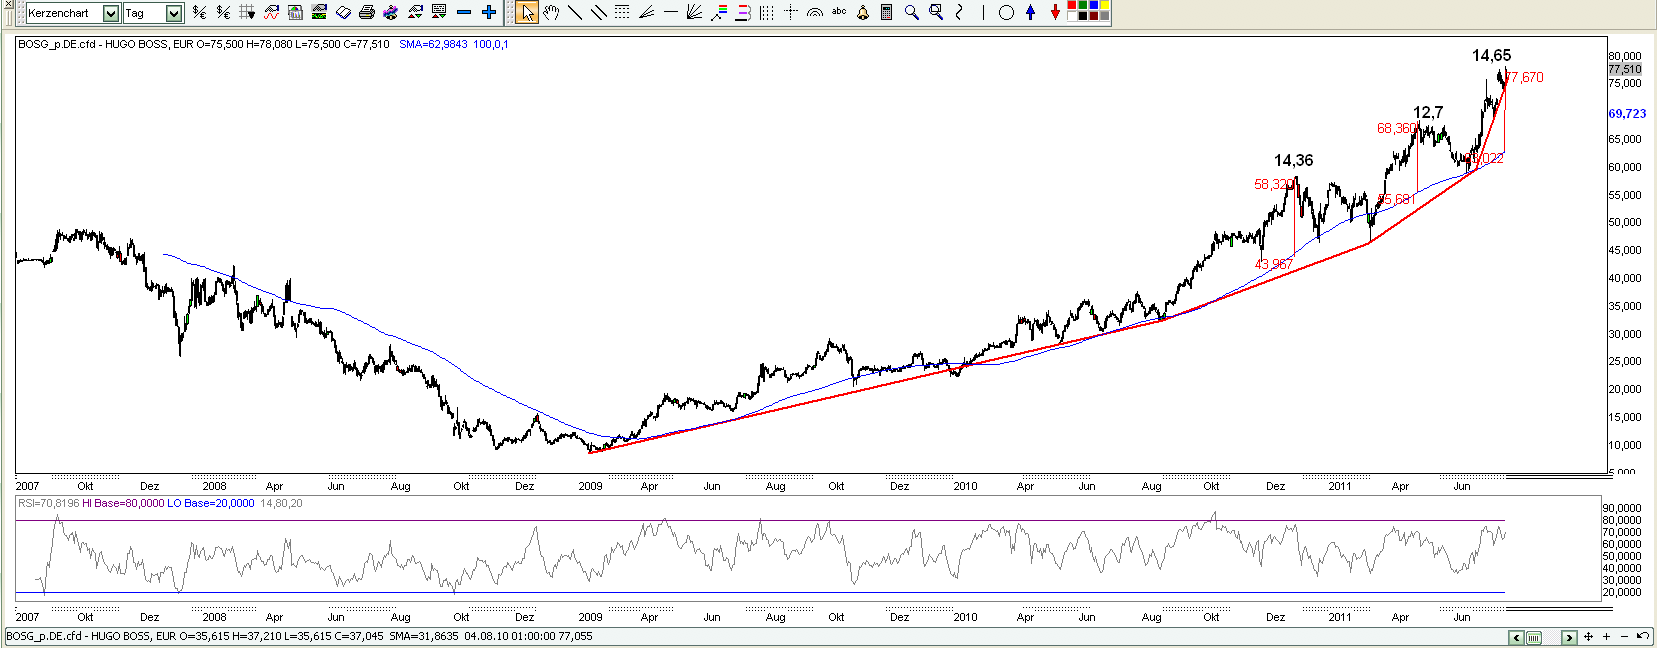Pick the parallel channel lines tool

pyautogui.click(x=599, y=12)
